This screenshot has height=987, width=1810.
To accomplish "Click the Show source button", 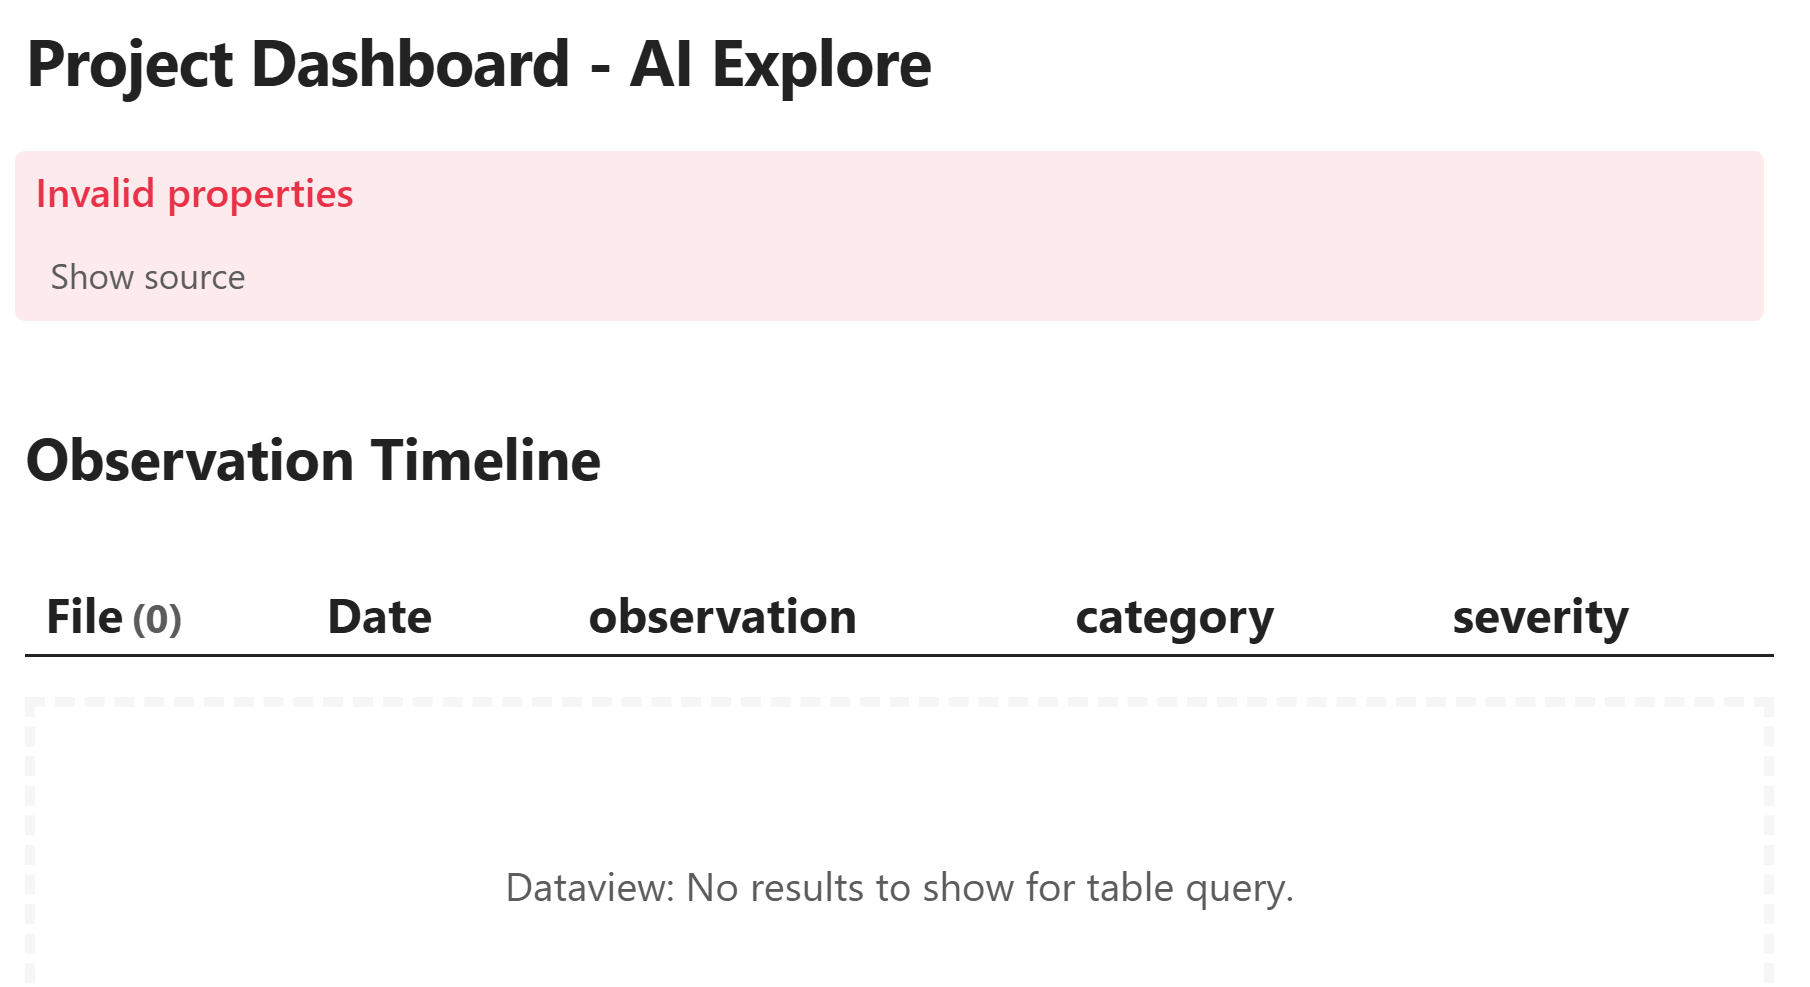I will (x=148, y=277).
